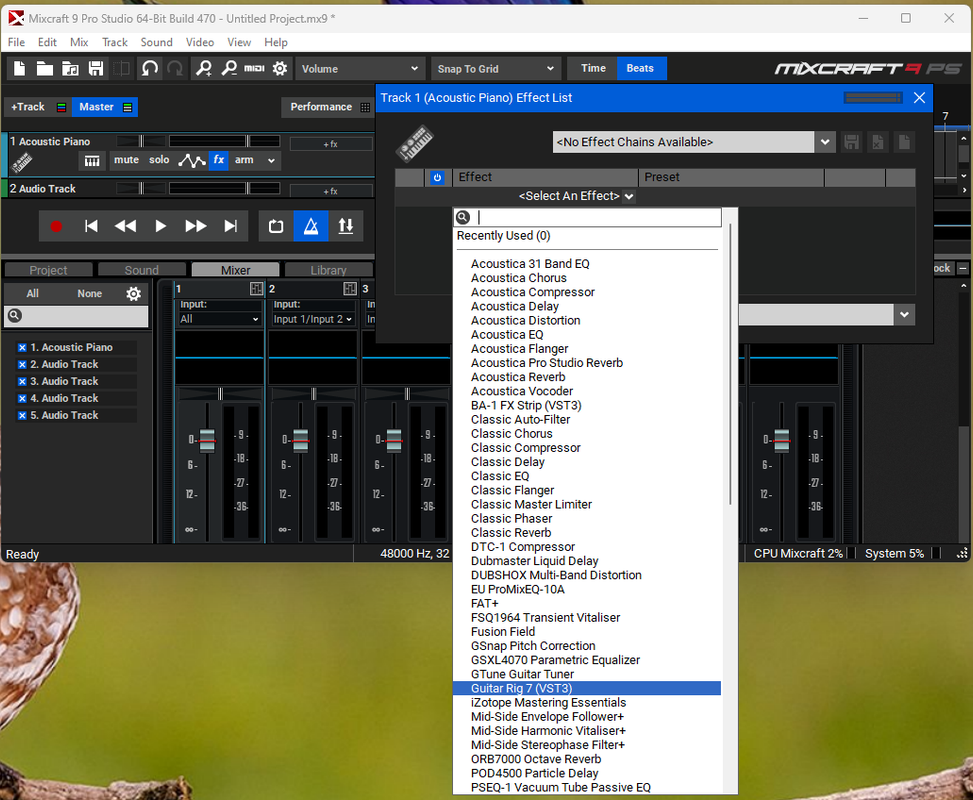Screen dimensions: 973x800
Task: Click the Zoom In magnifier icon
Action: [x=204, y=68]
